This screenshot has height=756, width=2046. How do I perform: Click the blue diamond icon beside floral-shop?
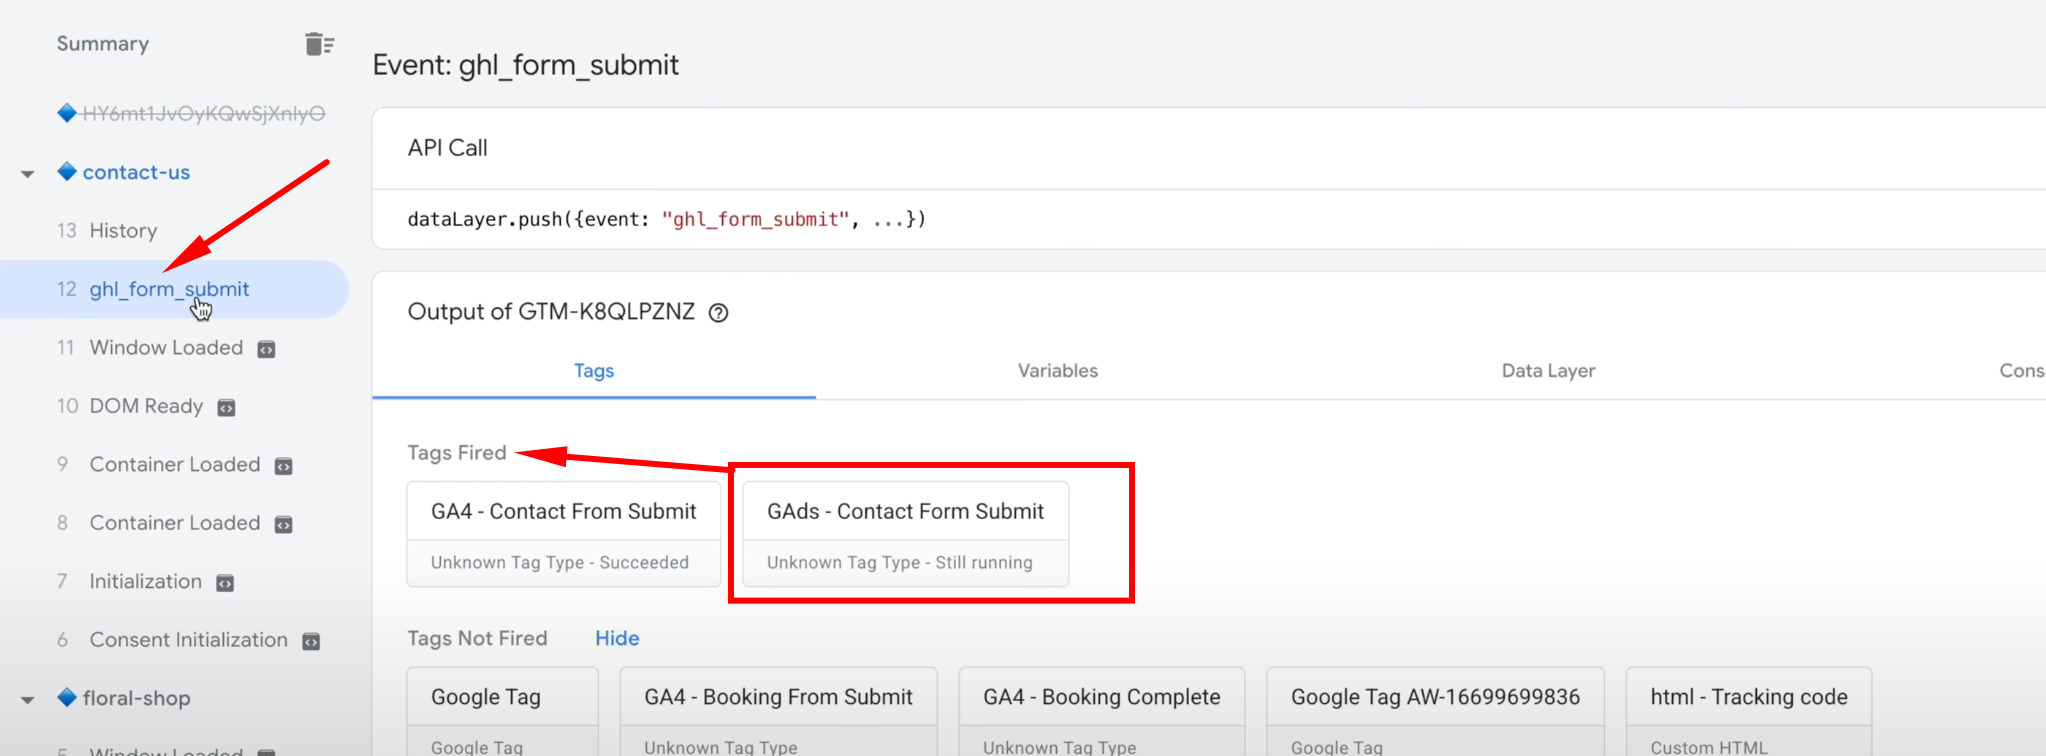[67, 698]
